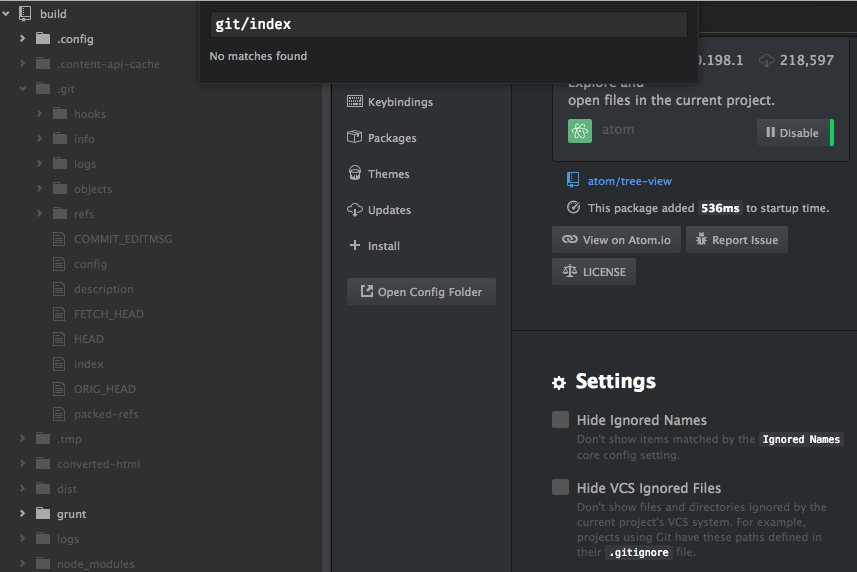Click the download count cloud icon
Viewport: 857px width, 572px height.
point(767,60)
